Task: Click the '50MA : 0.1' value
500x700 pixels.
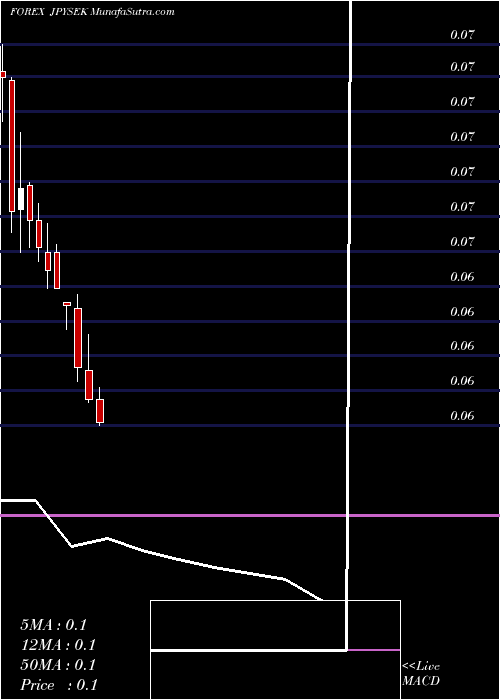Action: point(58,665)
